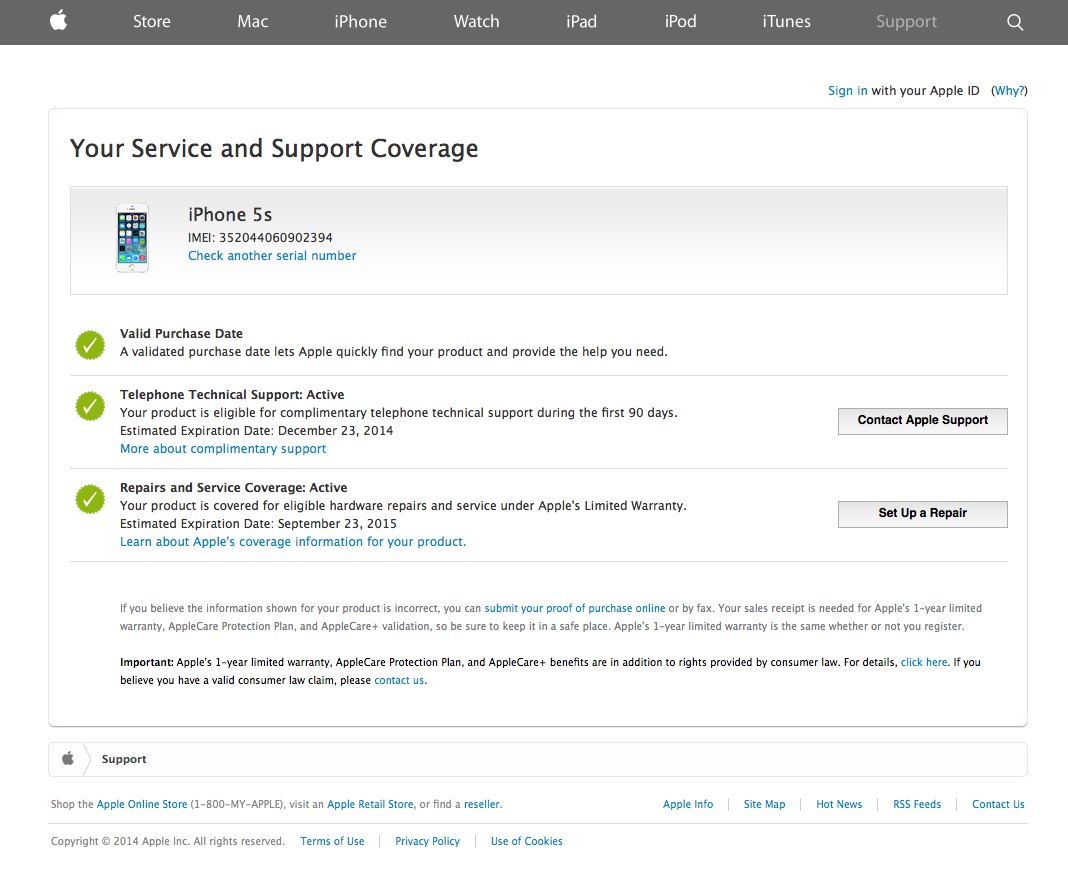The width and height of the screenshot is (1068, 882).
Task: Open the iPod menu
Action: 680,22
